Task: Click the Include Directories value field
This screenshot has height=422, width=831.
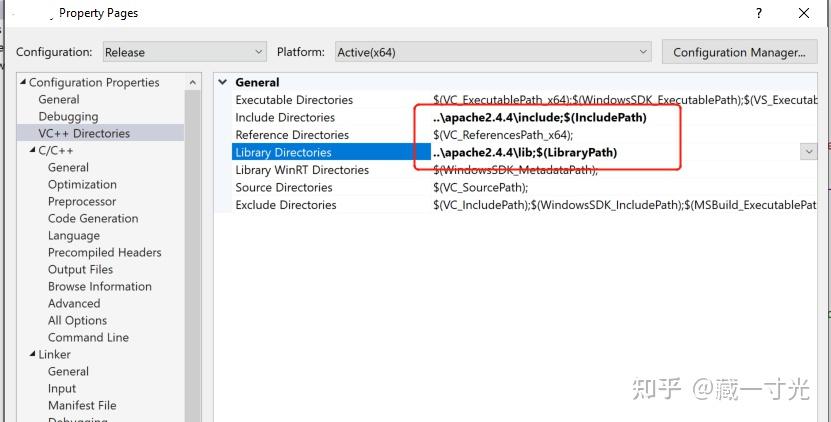Action: pos(540,118)
